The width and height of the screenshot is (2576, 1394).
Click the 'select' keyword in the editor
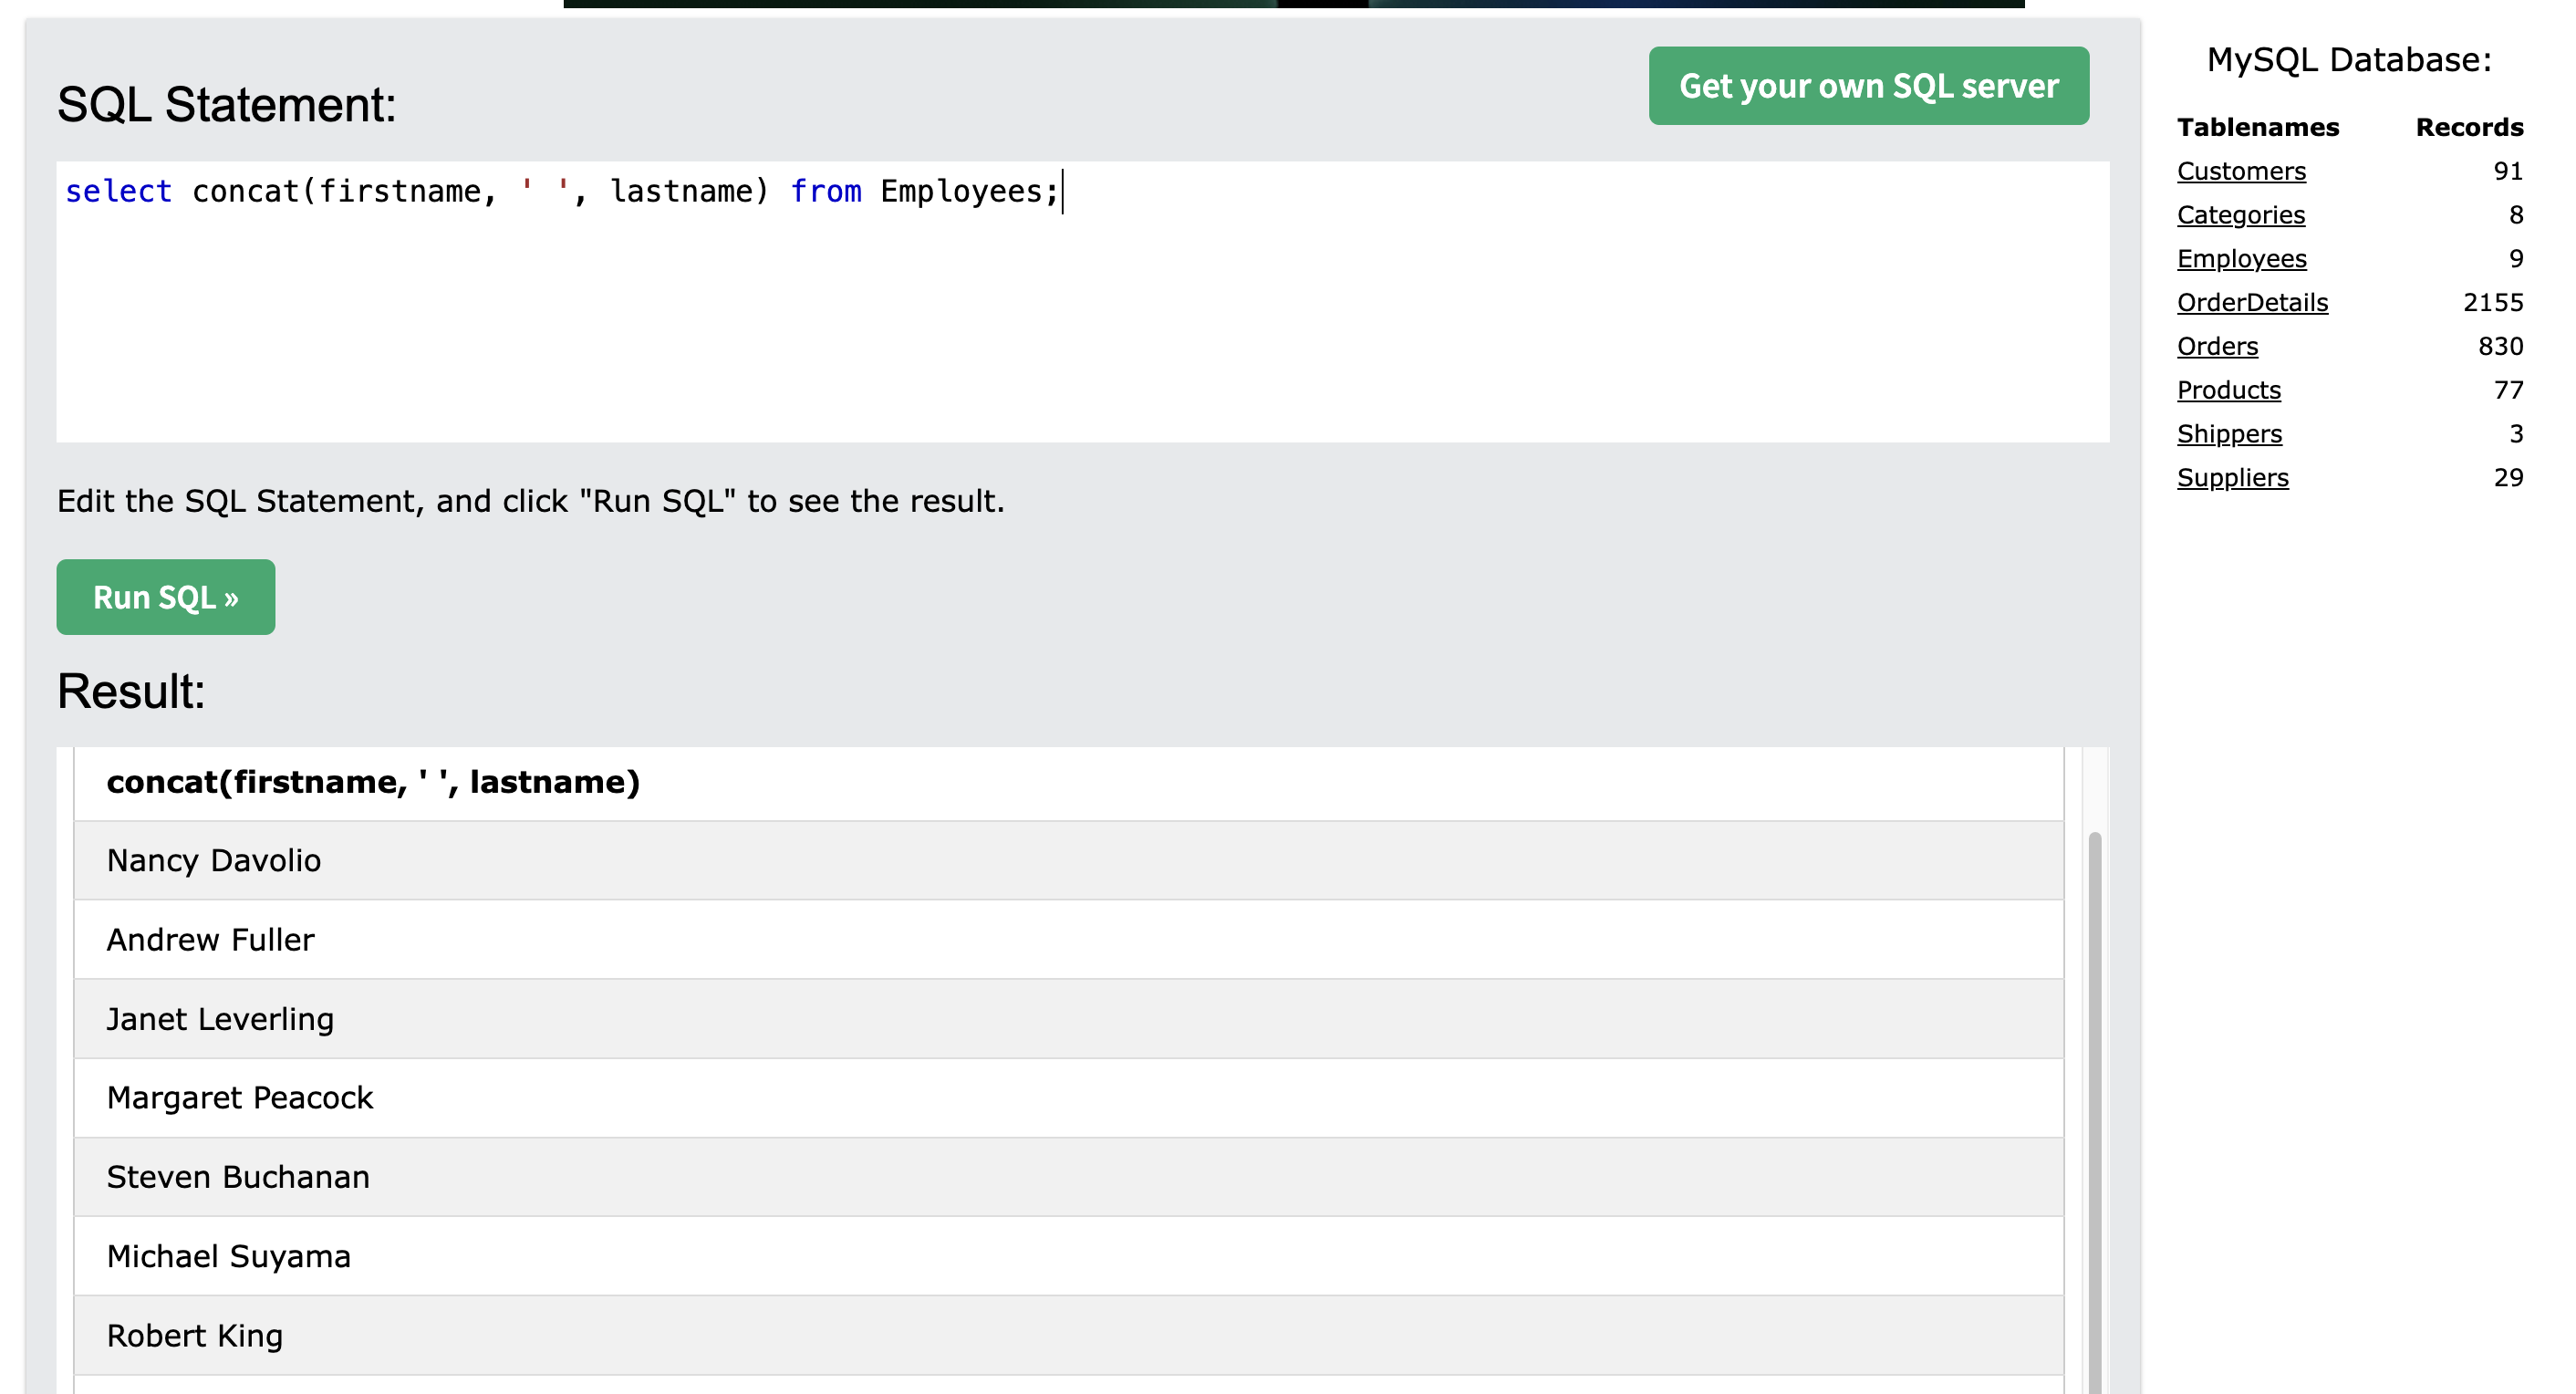[118, 191]
